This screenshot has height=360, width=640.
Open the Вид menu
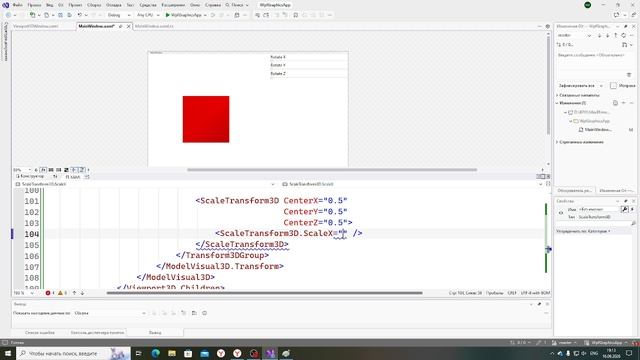[x=49, y=5]
